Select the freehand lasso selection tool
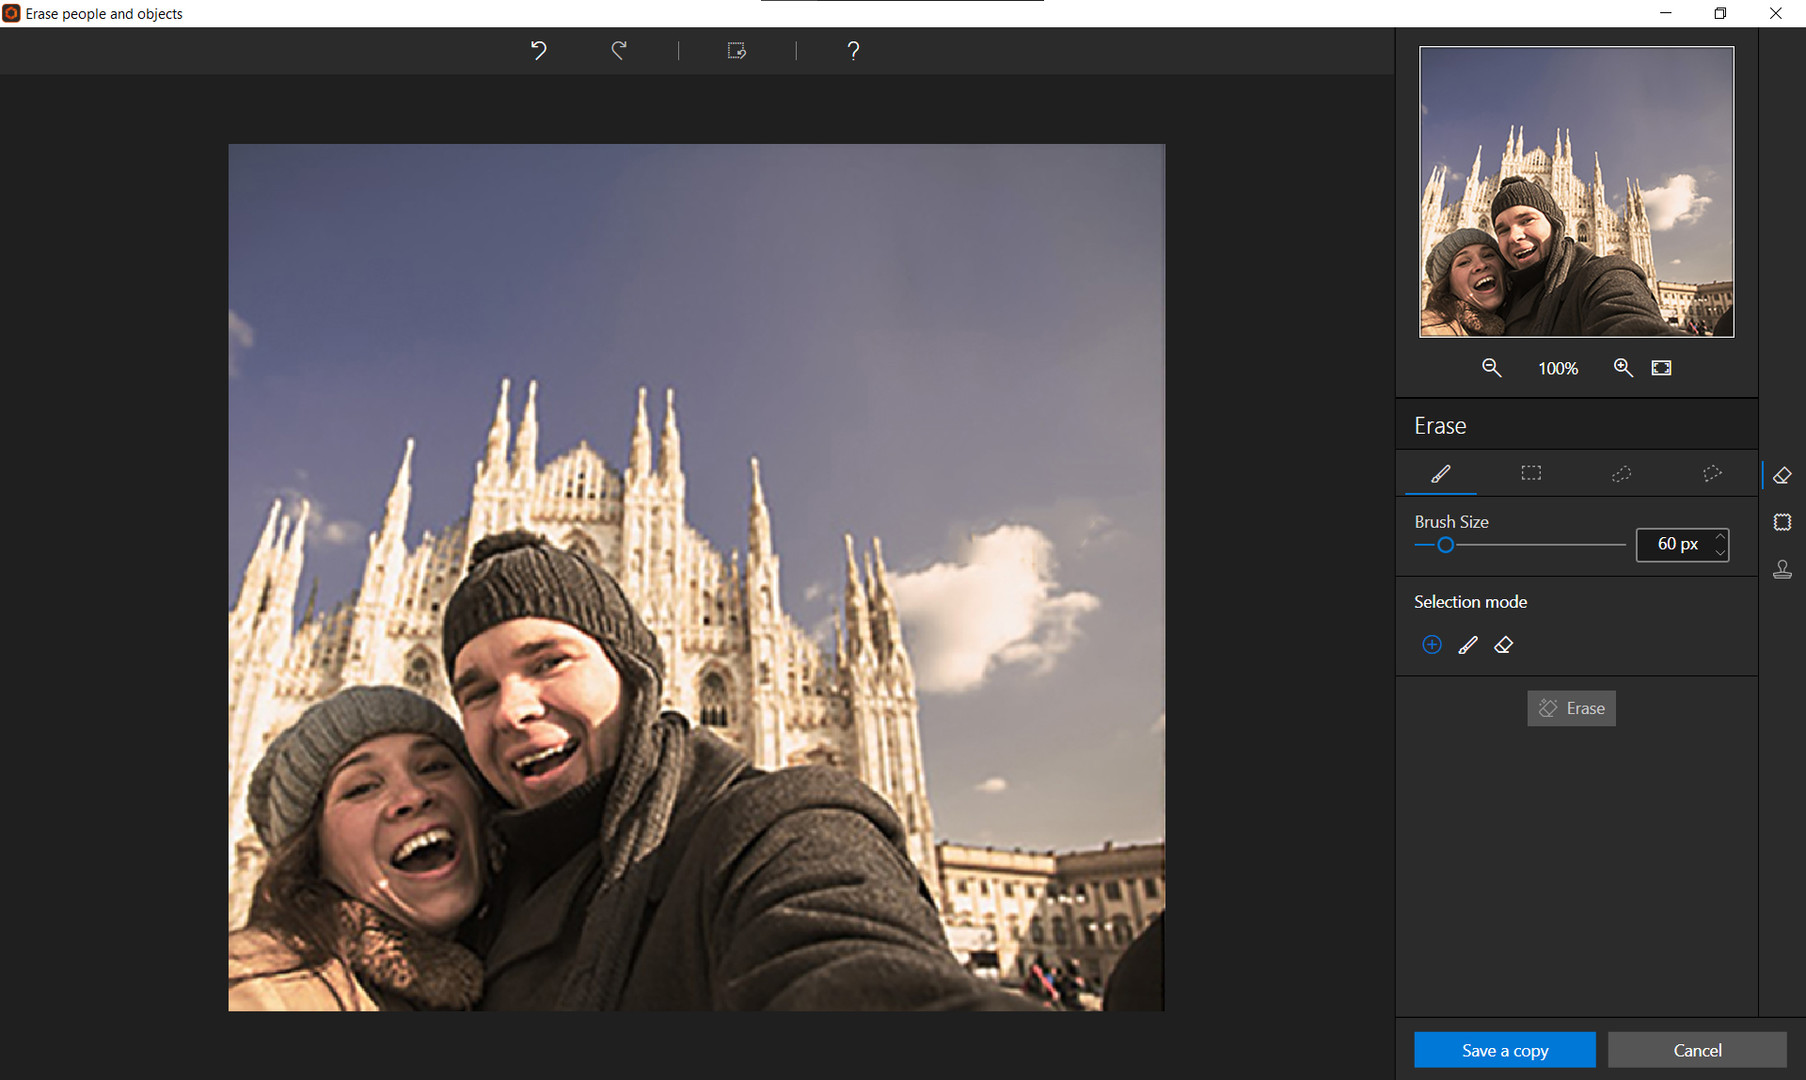This screenshot has width=1806, height=1080. 1621,473
